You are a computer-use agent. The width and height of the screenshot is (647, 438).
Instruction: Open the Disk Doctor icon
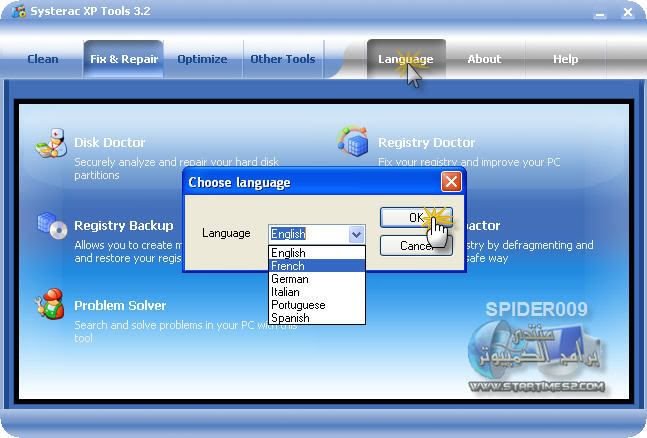[52, 143]
